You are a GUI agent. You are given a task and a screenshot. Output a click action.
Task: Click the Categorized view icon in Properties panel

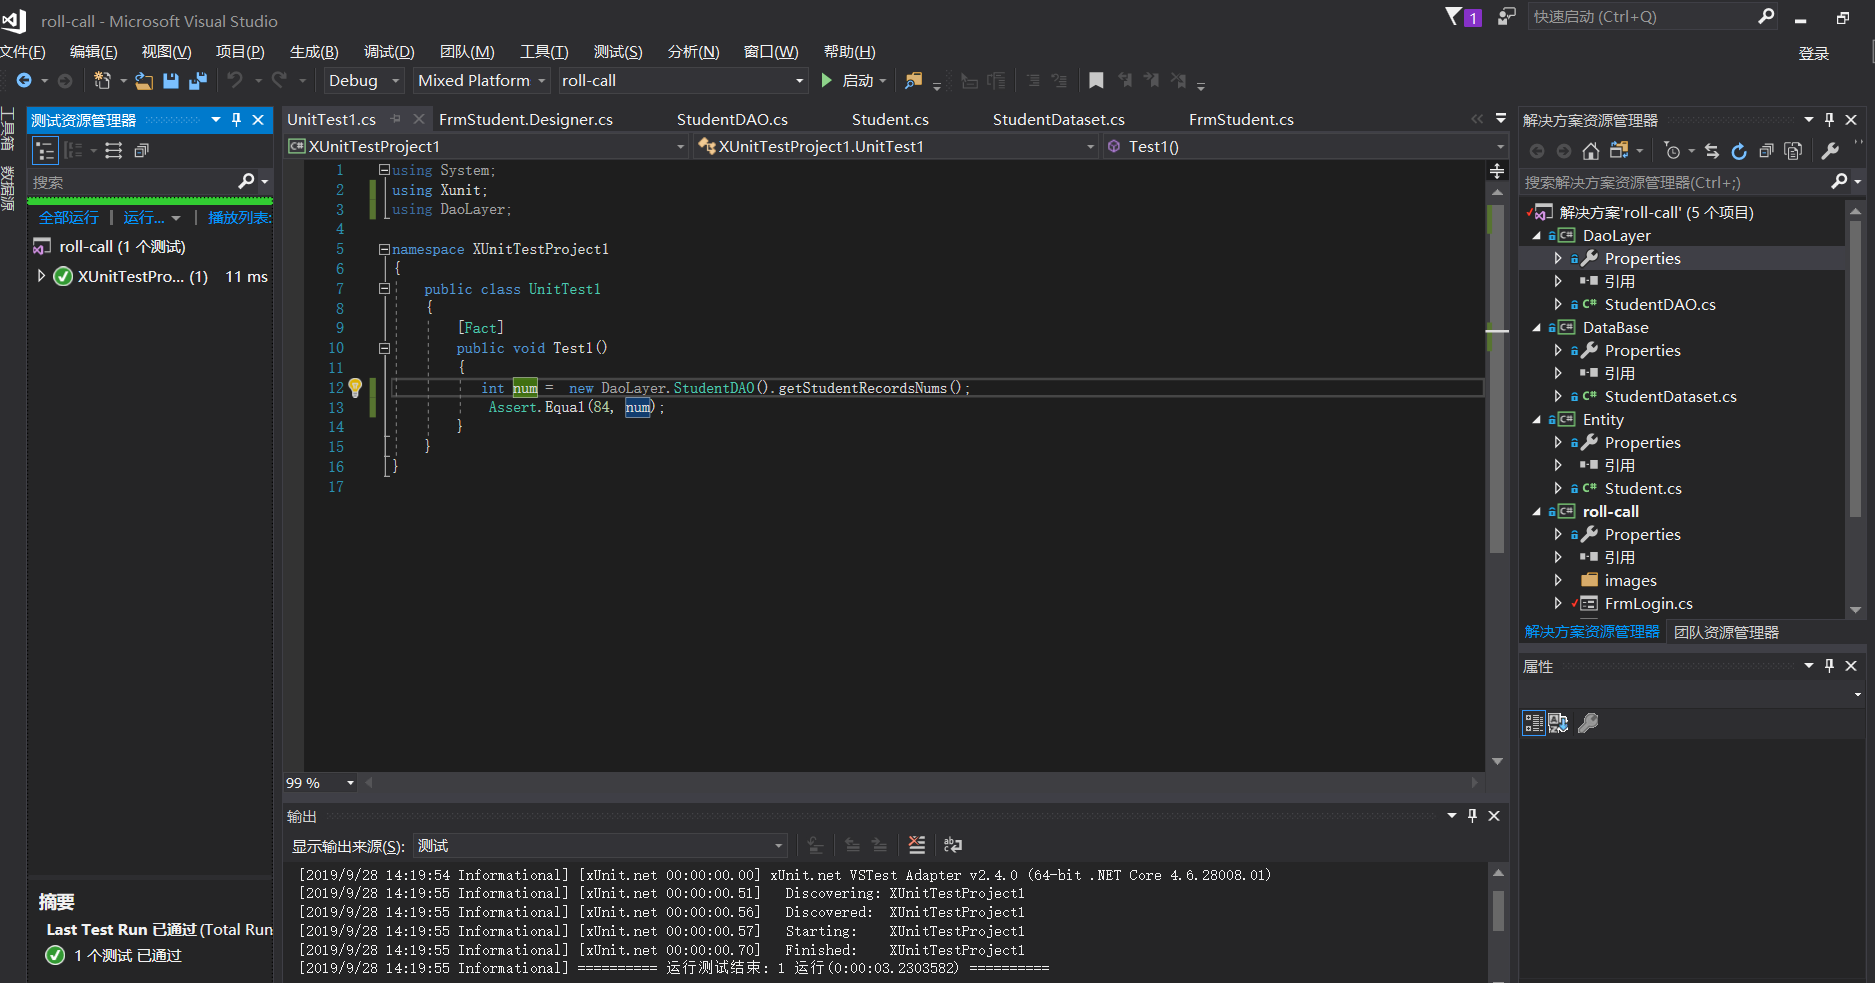(x=1534, y=723)
